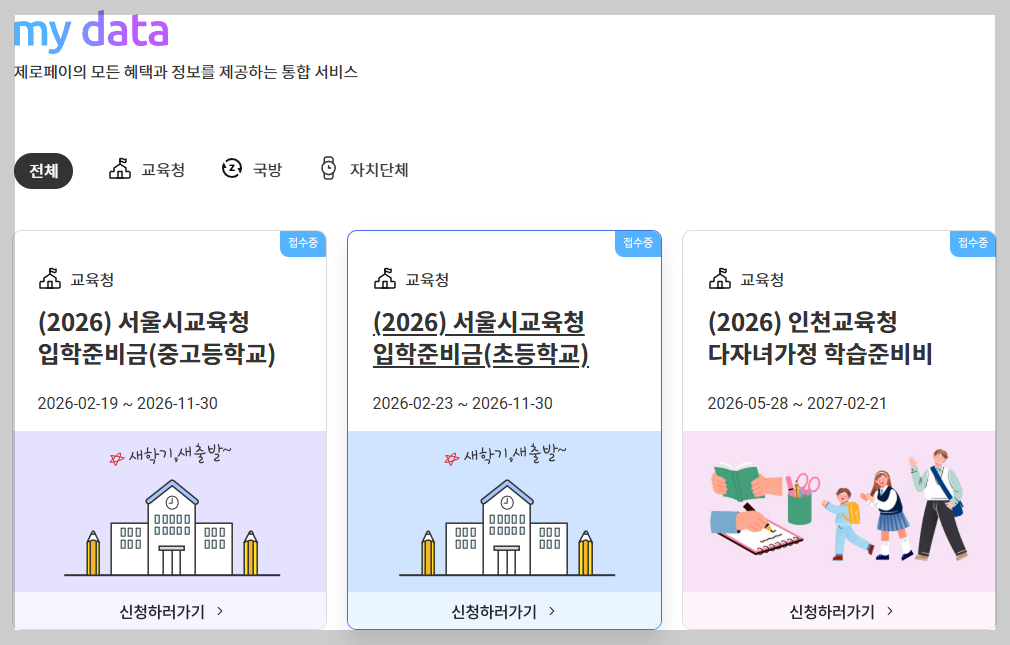Click chevron arrow on 중고등학교 card's 신청하러가기
The width and height of the screenshot is (1010, 645).
tap(220, 611)
